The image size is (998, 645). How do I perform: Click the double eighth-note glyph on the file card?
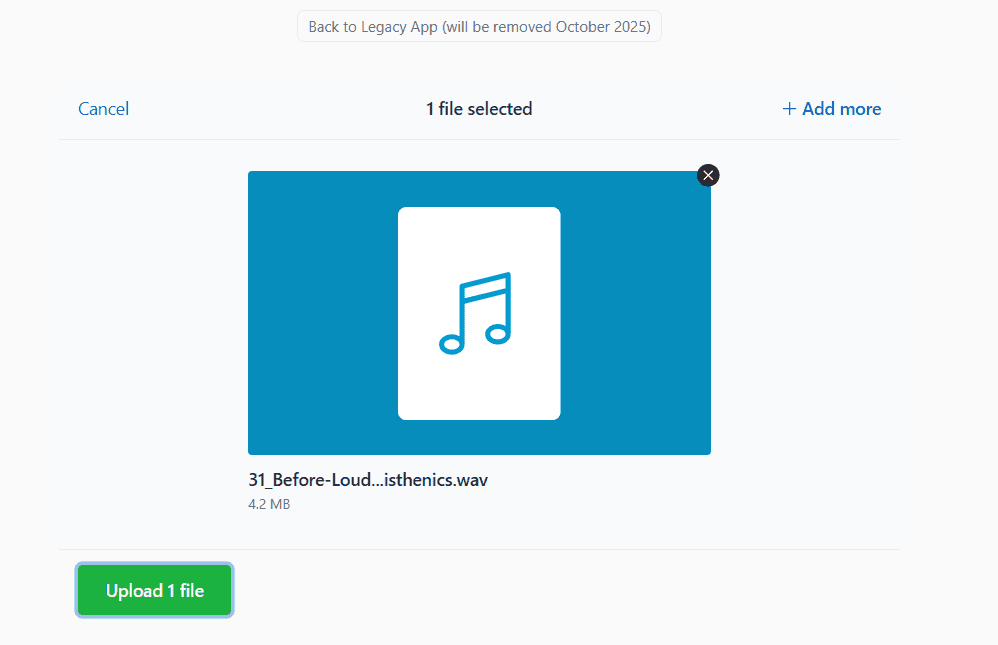click(476, 313)
